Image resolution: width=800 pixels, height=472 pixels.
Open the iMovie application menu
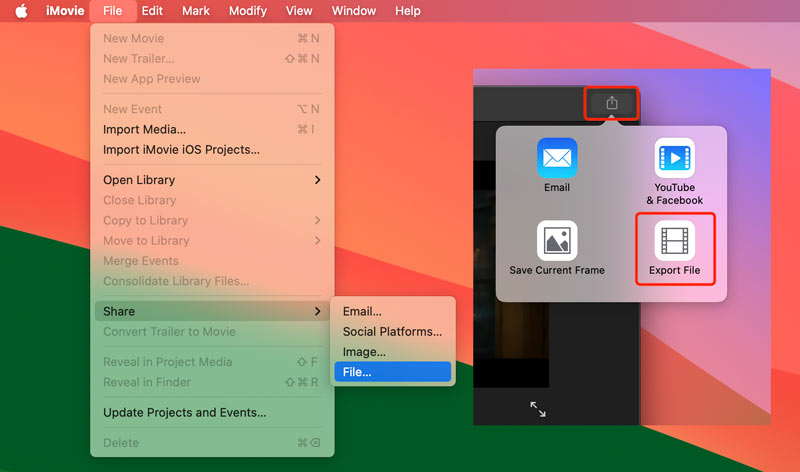tap(65, 11)
